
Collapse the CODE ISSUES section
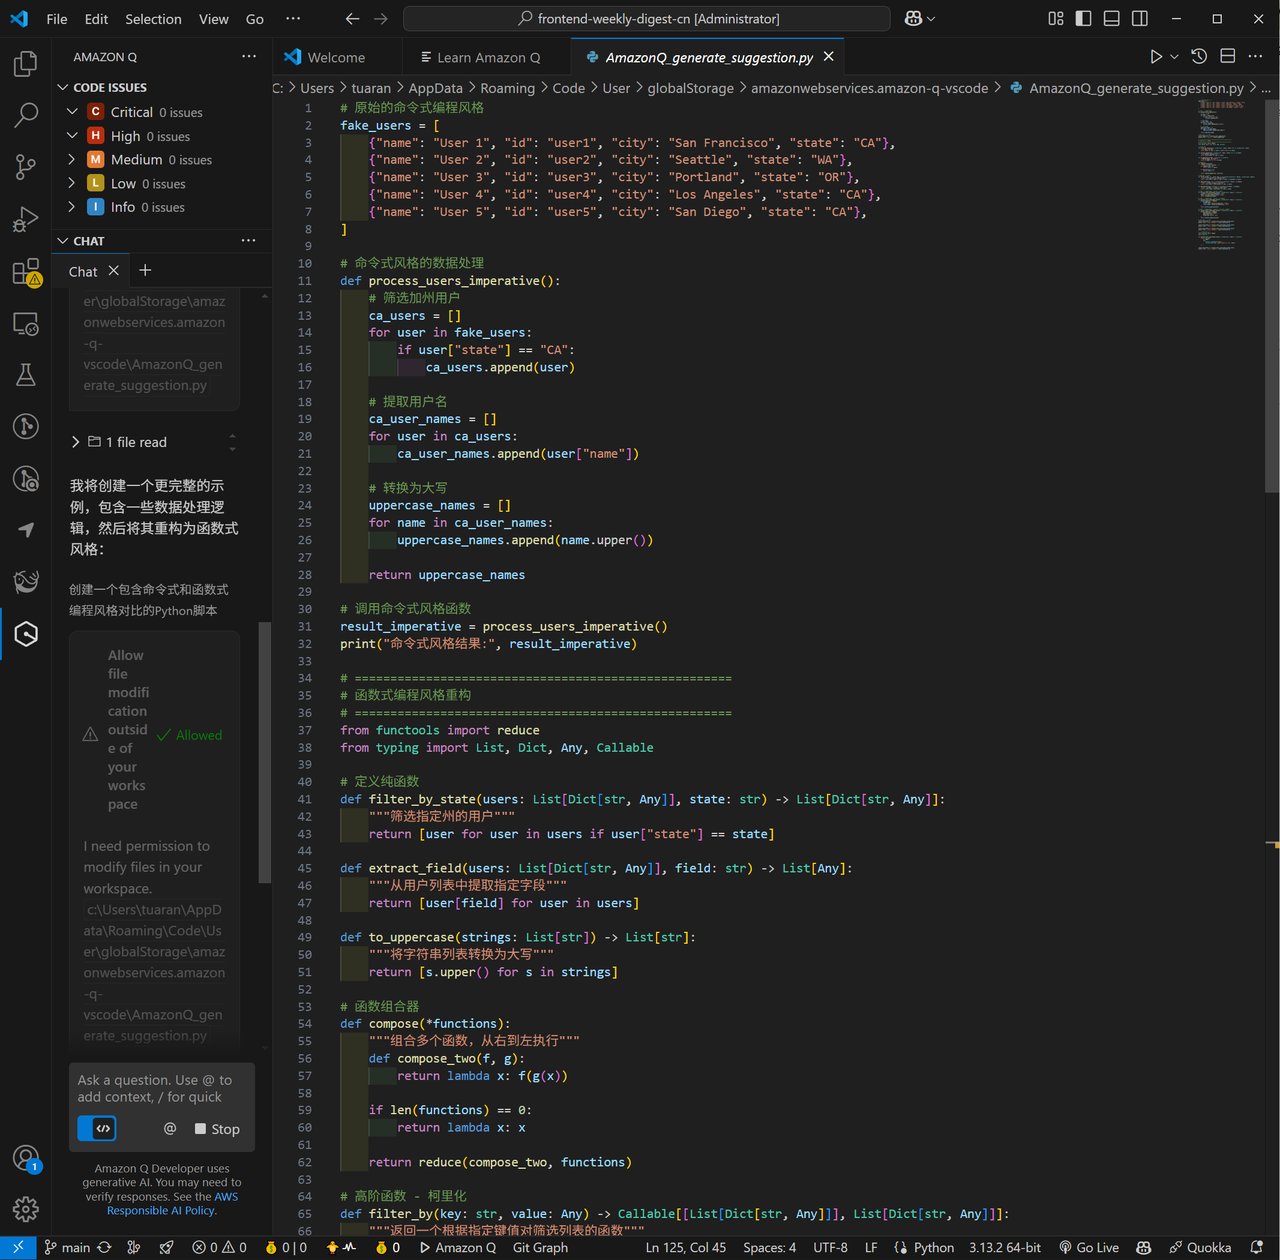click(x=63, y=87)
